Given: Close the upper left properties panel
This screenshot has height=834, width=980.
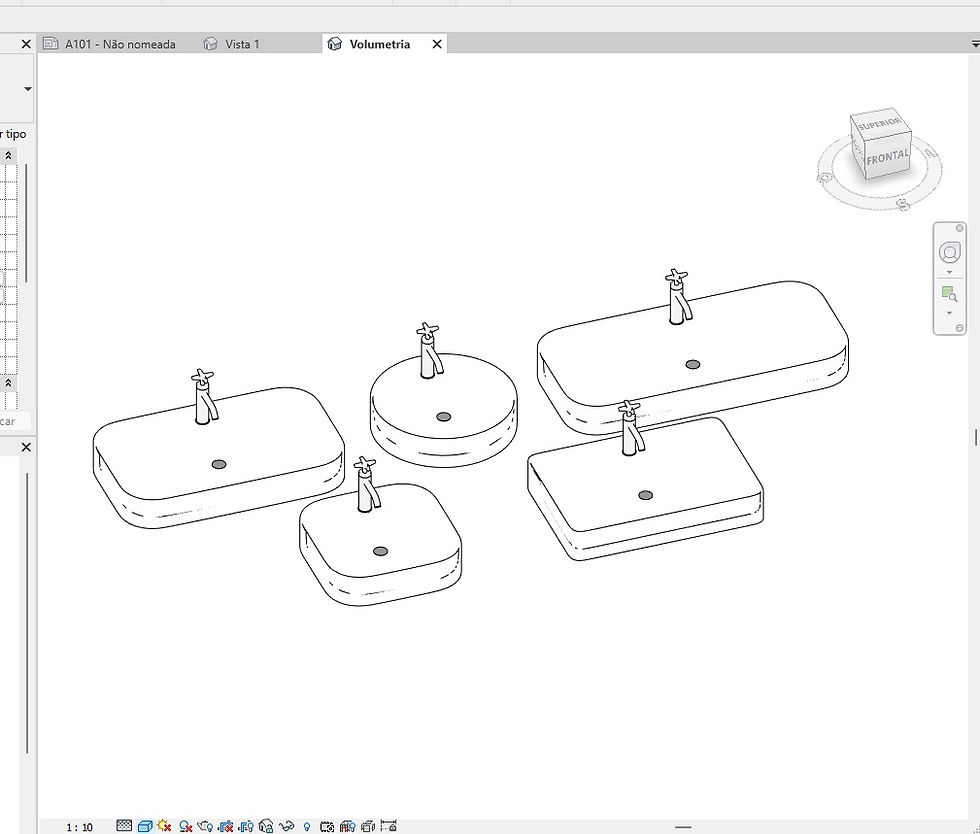Looking at the screenshot, I should click(26, 44).
